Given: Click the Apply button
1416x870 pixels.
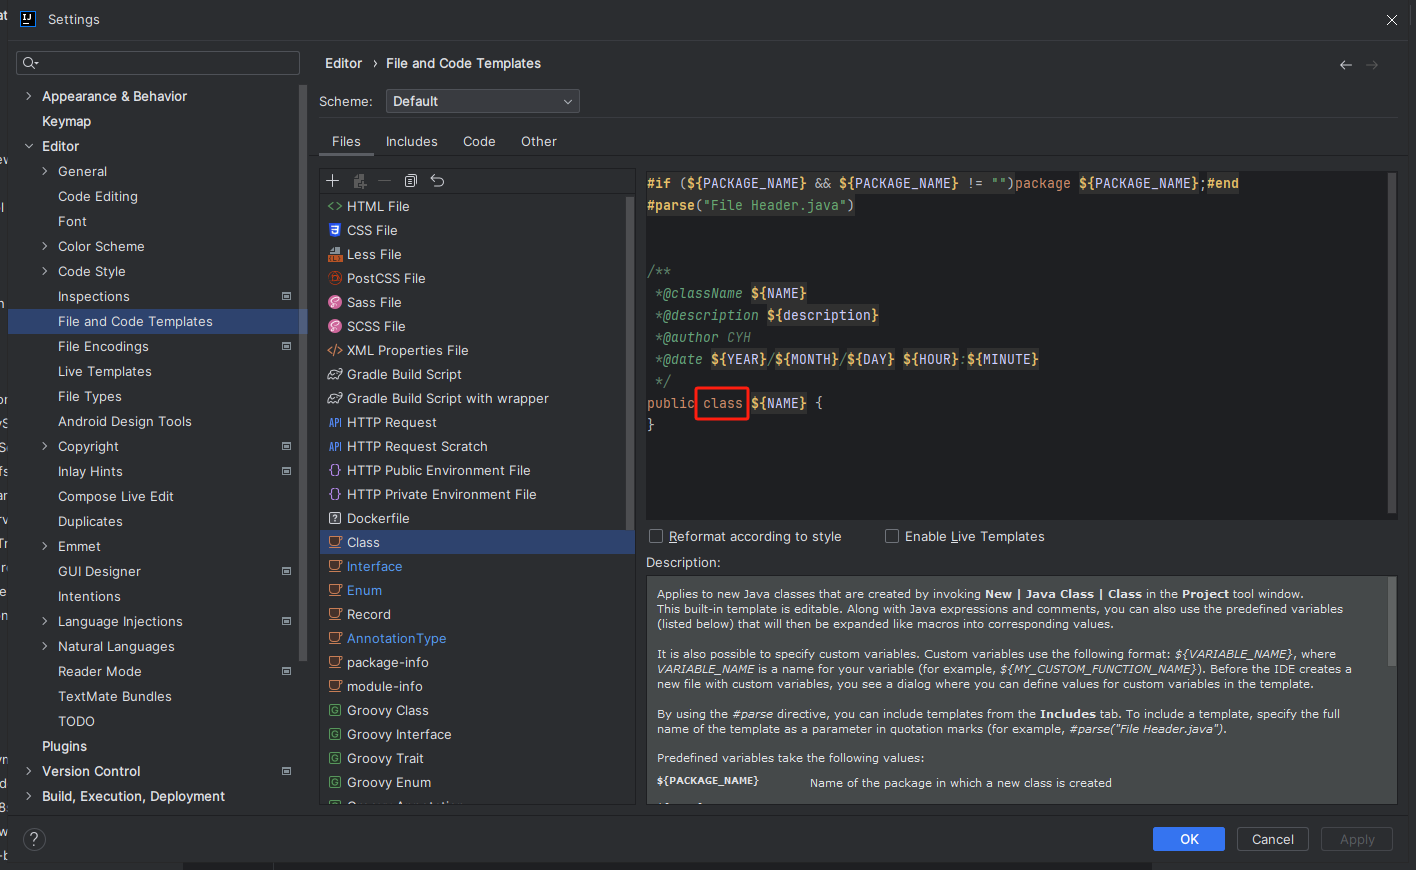Looking at the screenshot, I should (1357, 839).
